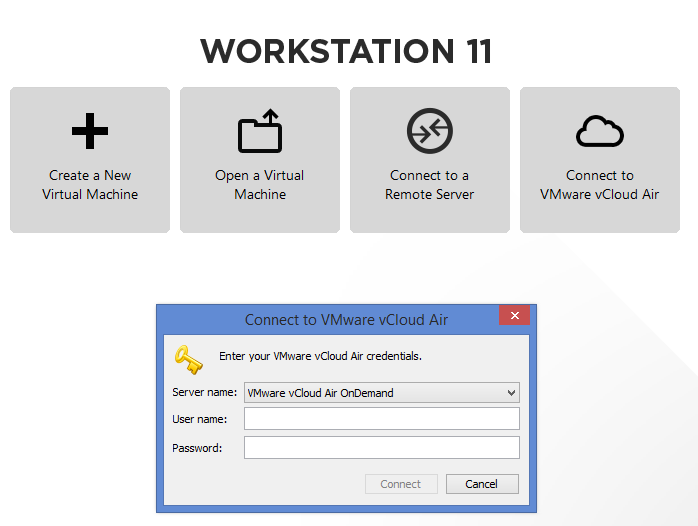Click the folder-arrow Open a Virtual Machine icon
Image resolution: width=698 pixels, height=526 pixels.
[260, 131]
